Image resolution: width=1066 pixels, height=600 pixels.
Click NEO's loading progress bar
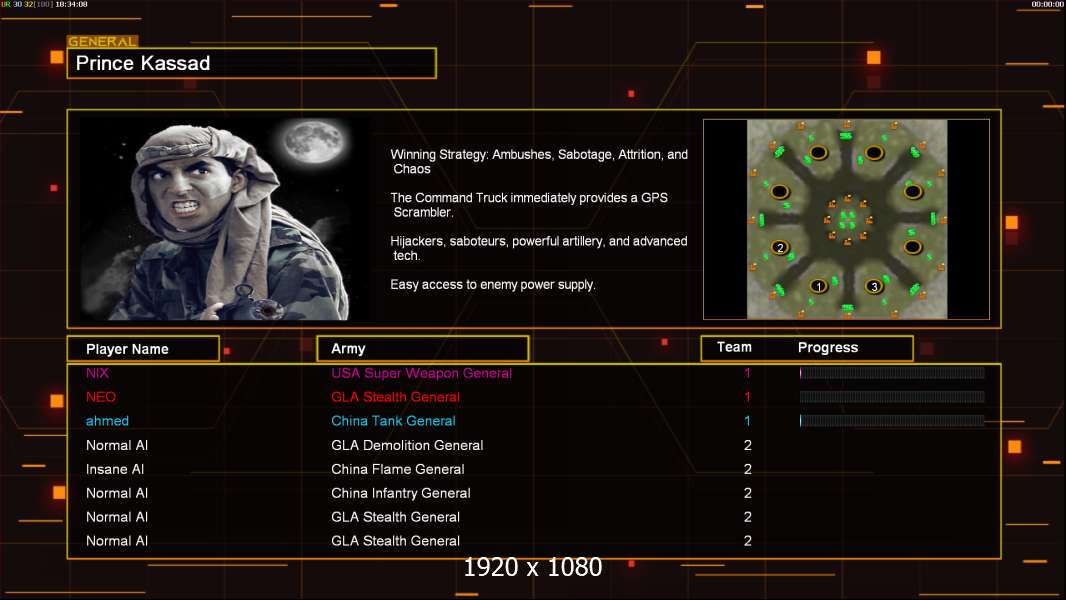892,396
